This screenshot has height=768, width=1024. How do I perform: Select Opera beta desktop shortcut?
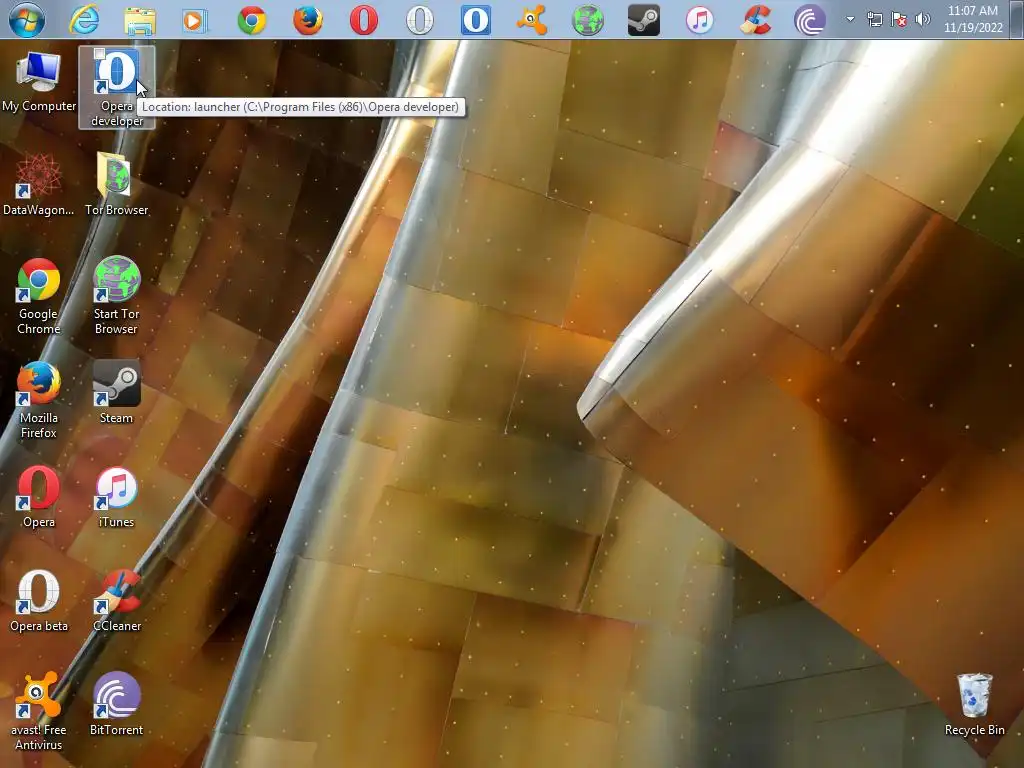[x=39, y=600]
